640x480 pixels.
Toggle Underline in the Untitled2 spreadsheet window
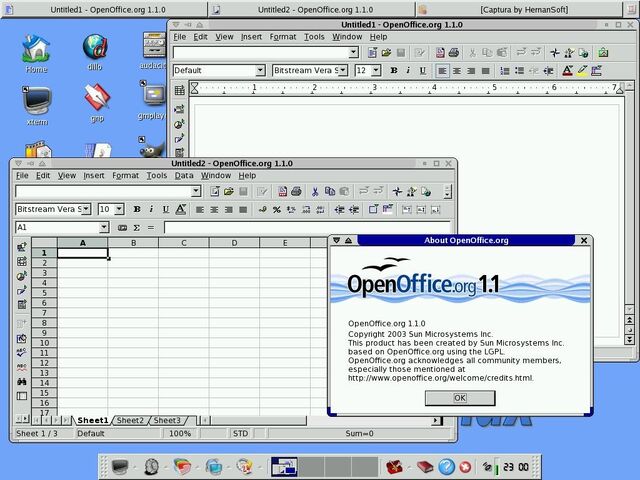166,209
